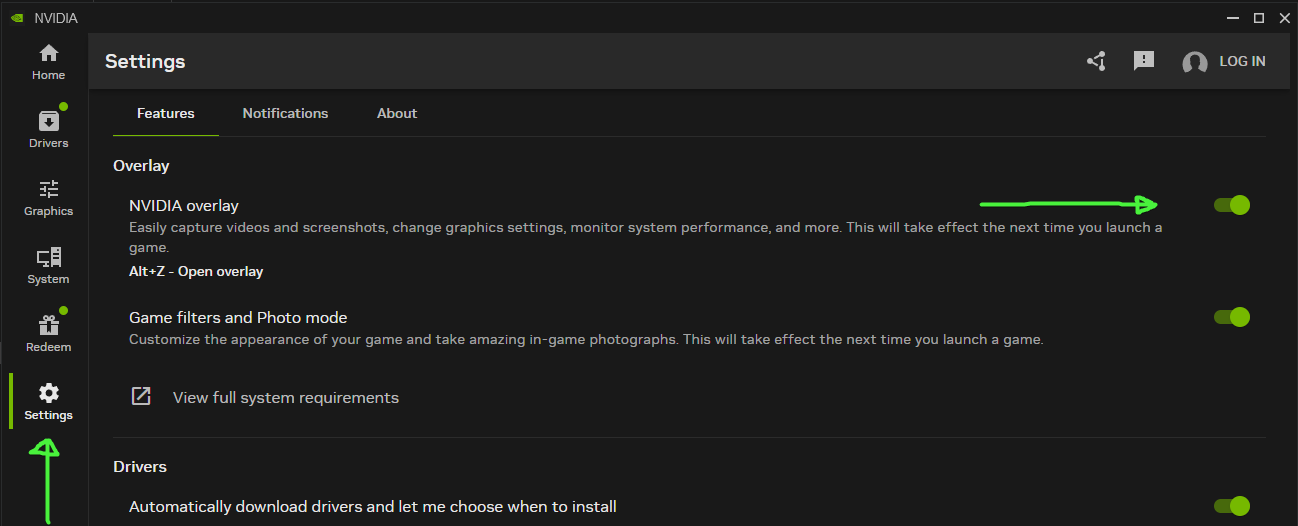Click the LOG IN button

tap(1242, 62)
